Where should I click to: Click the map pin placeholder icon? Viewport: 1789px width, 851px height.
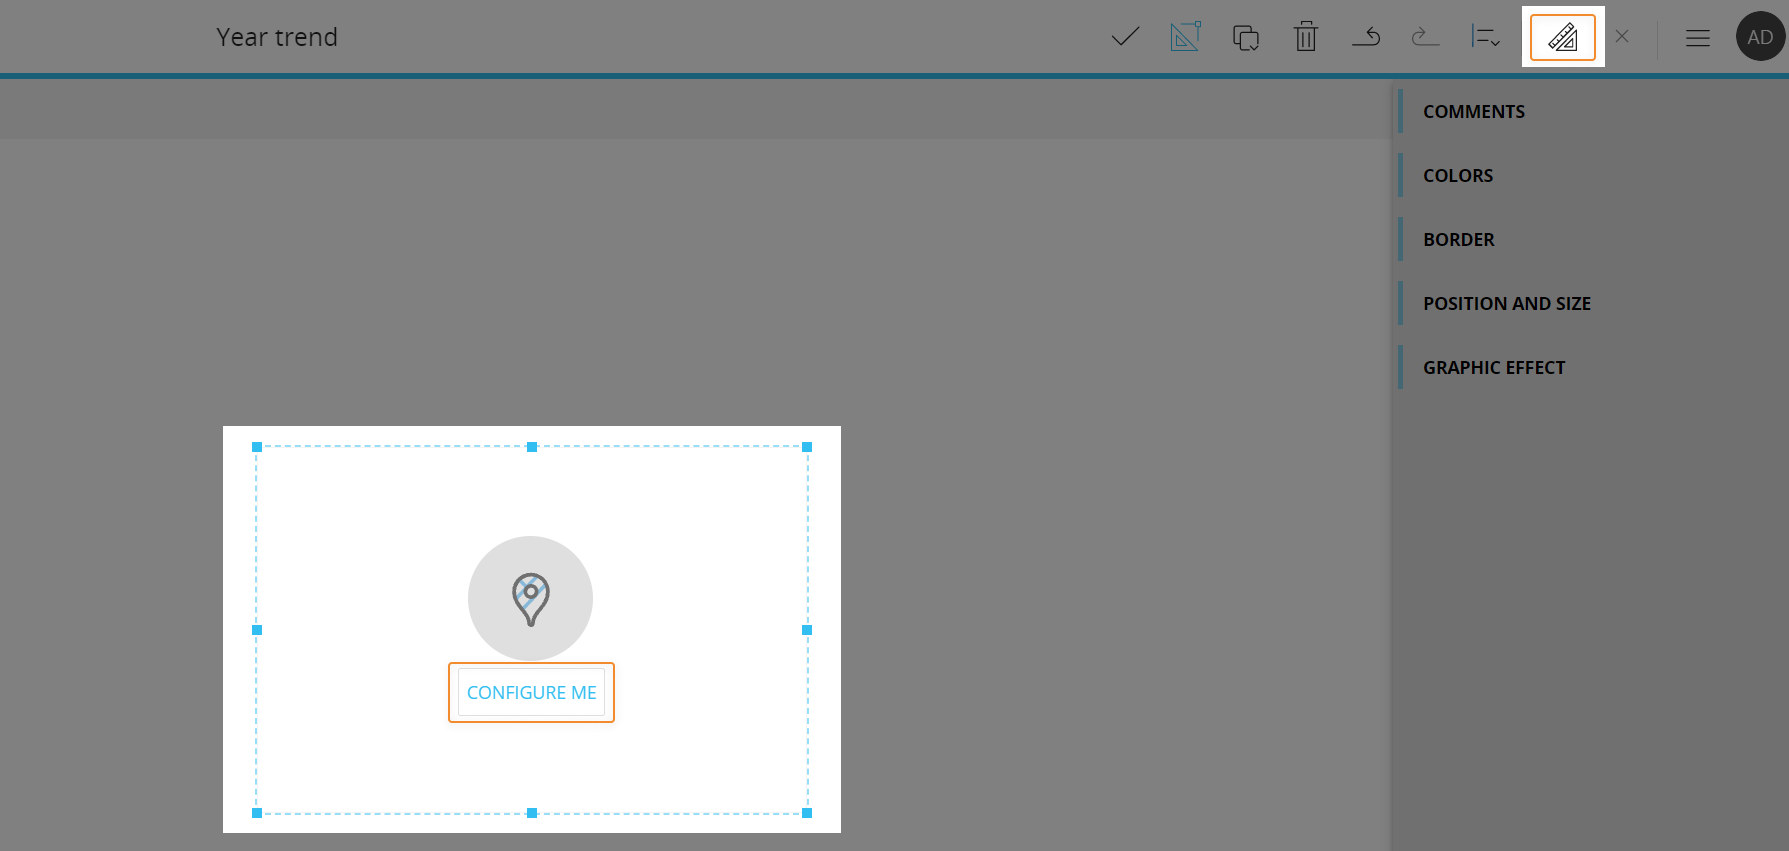tap(530, 598)
